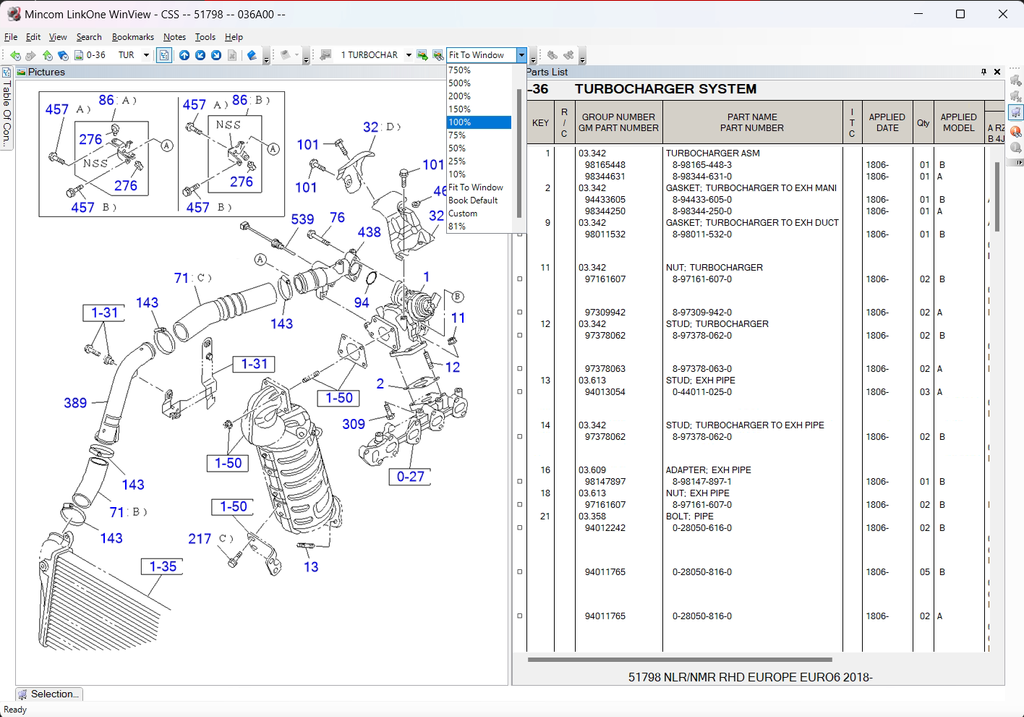The image size is (1024, 717).
Task: Tick the selection box for key 14 STUD
Action: click(x=519, y=437)
